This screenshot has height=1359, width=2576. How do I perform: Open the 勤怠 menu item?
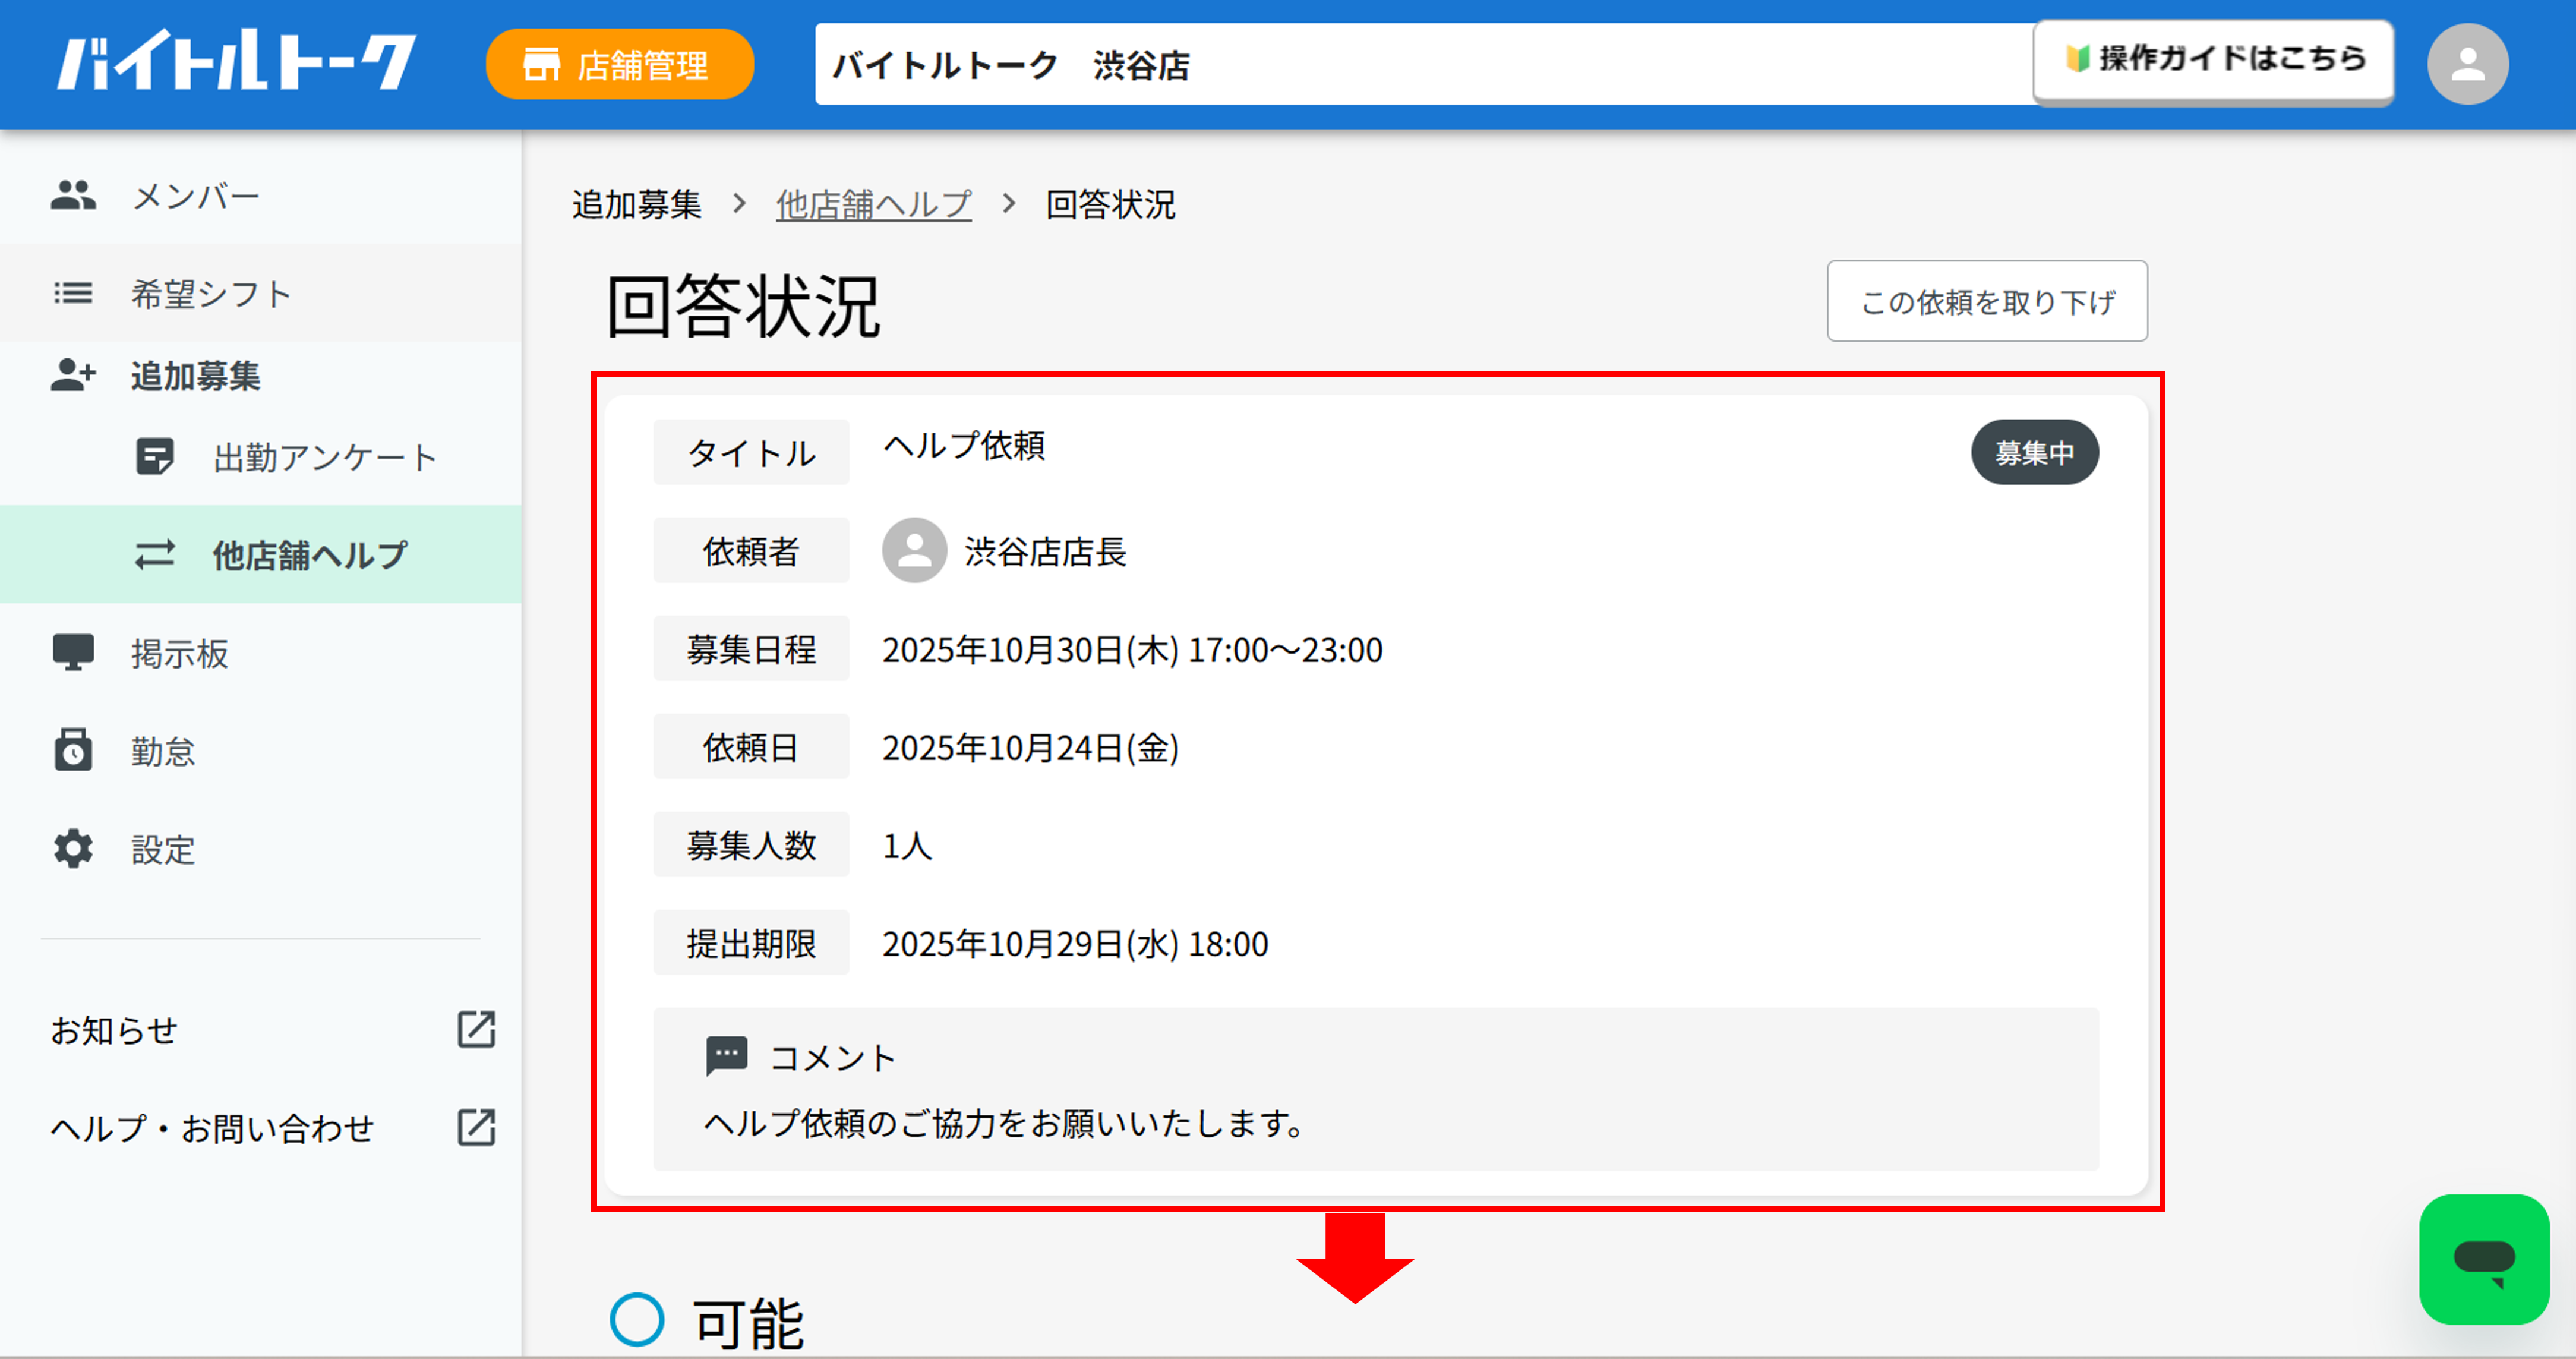point(260,751)
